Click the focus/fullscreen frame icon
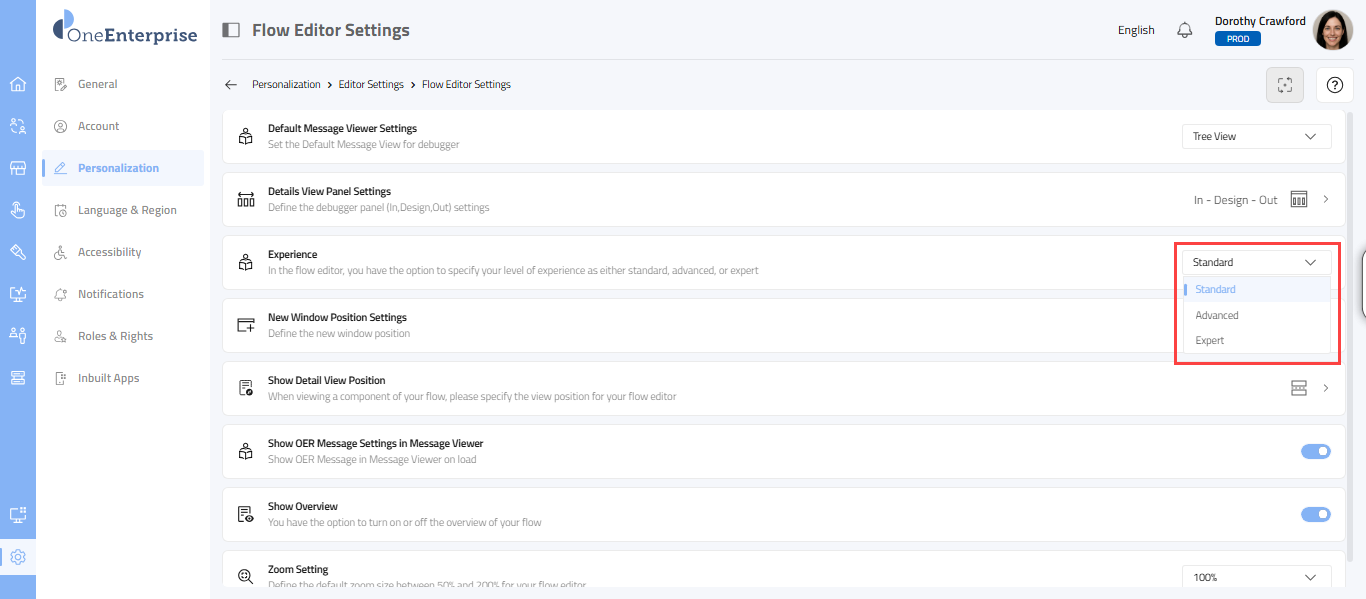The height and width of the screenshot is (599, 1366). 1285,85
